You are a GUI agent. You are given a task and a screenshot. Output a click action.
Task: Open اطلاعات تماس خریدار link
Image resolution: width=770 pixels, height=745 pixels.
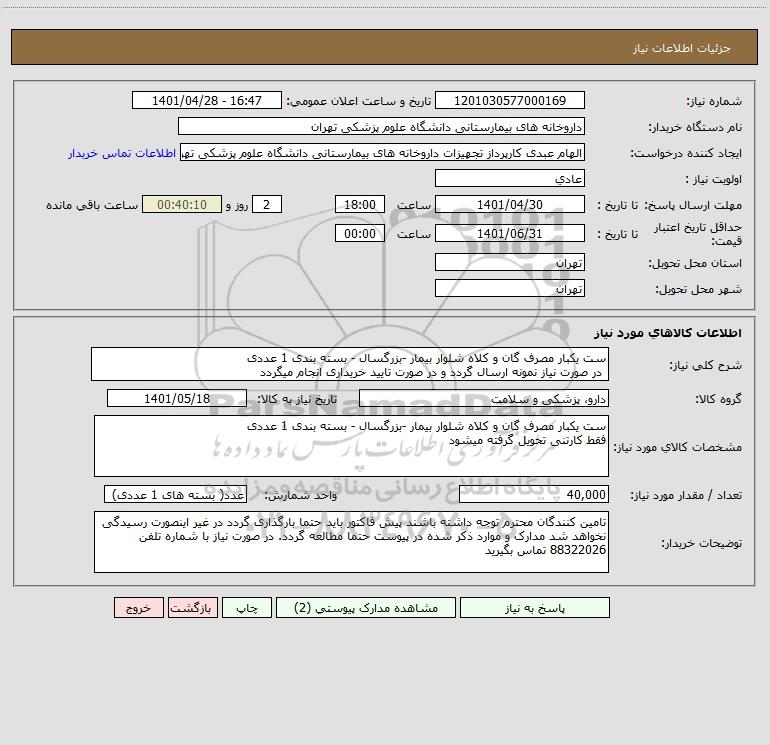coord(122,153)
